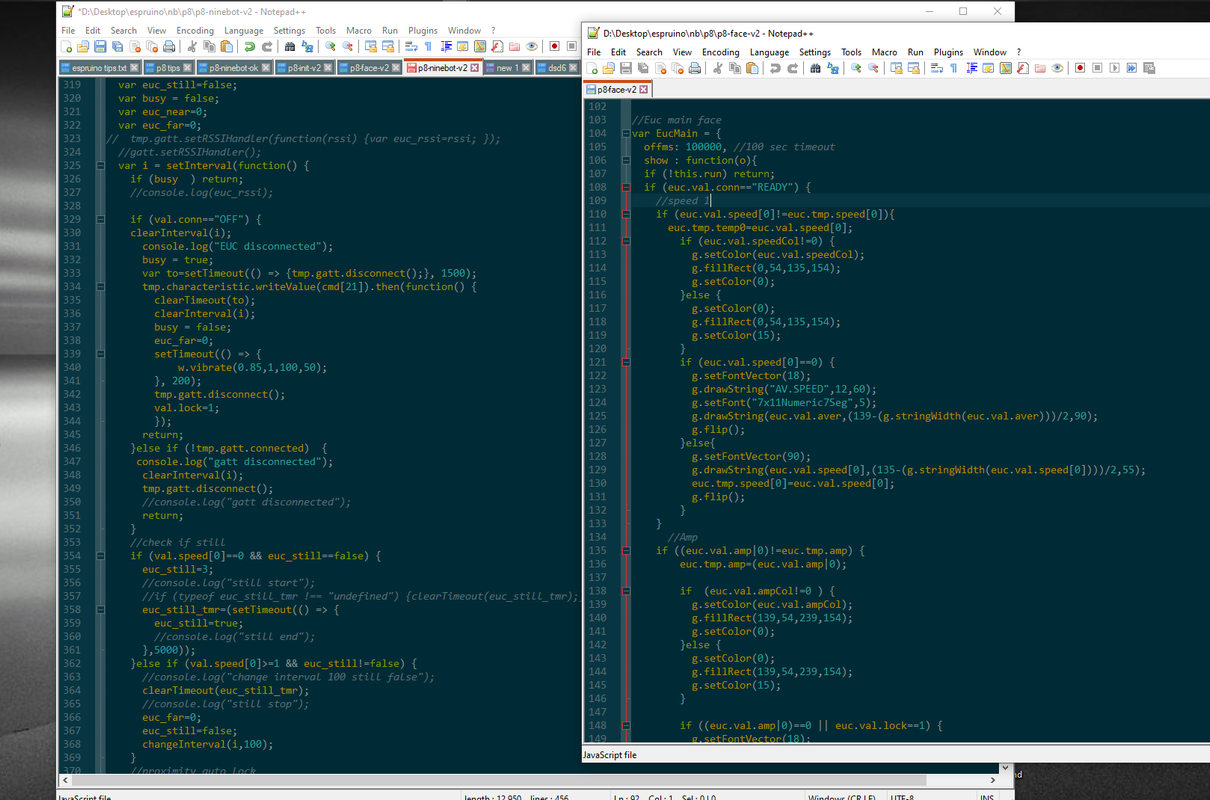This screenshot has width=1210, height=800.
Task: Collapse fold at line 121 speed equals zero
Action: point(626,362)
